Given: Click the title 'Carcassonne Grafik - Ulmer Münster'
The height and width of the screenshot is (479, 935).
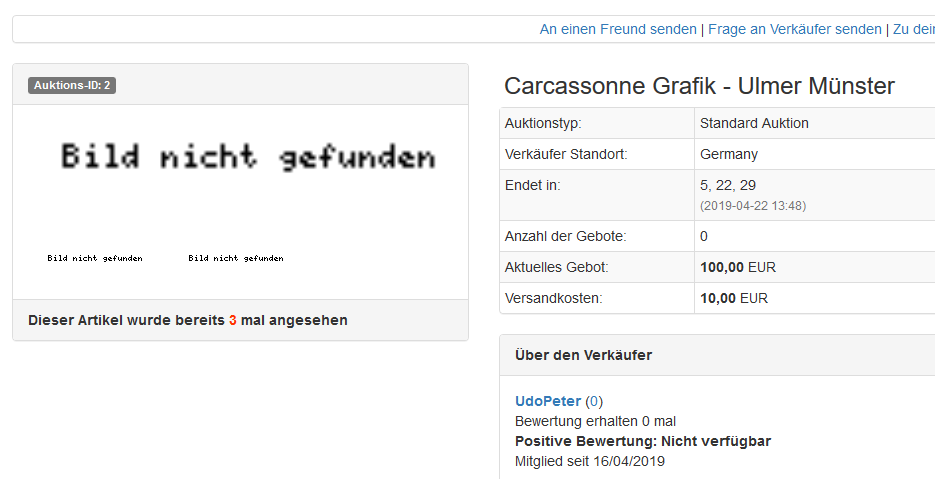Looking at the screenshot, I should 699,86.
